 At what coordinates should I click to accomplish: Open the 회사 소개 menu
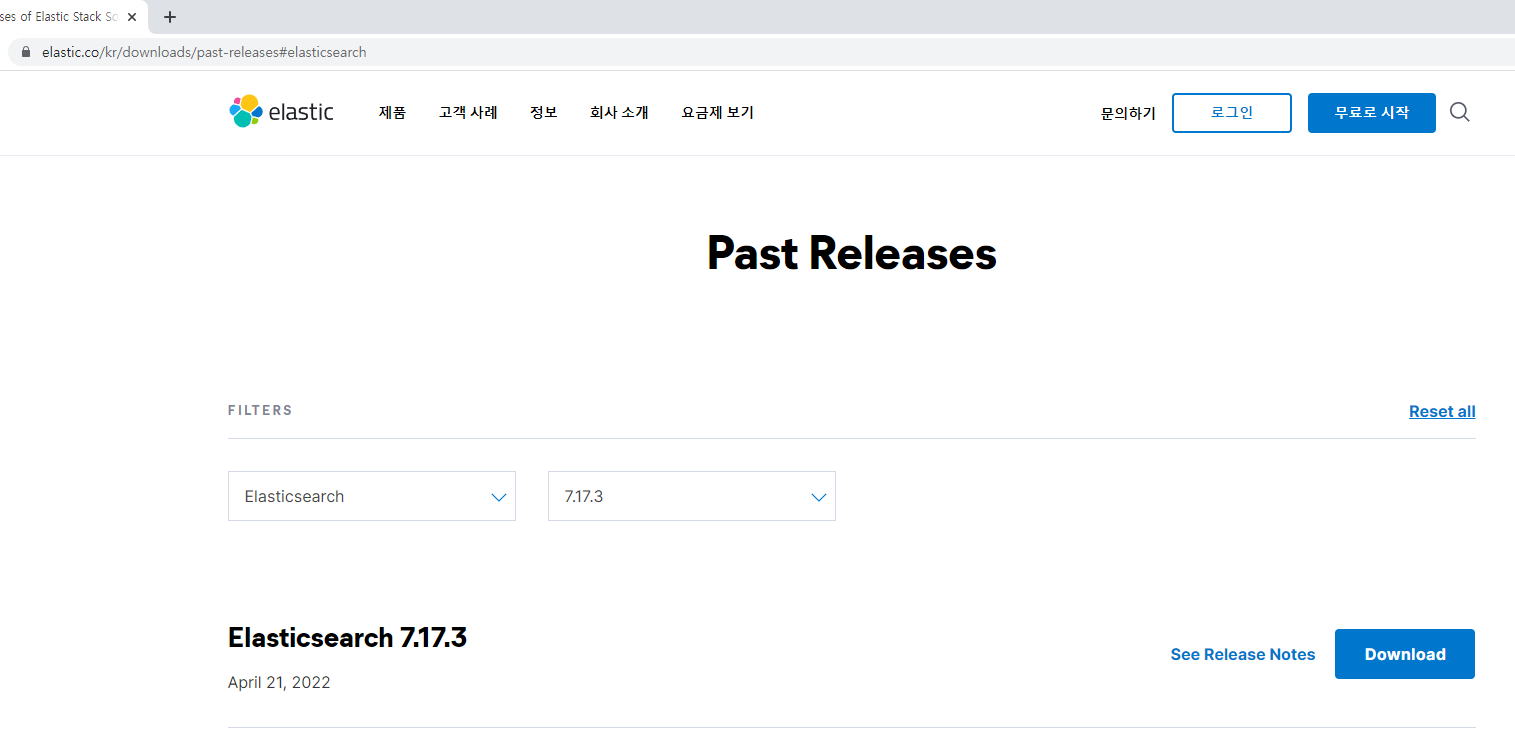coord(619,113)
